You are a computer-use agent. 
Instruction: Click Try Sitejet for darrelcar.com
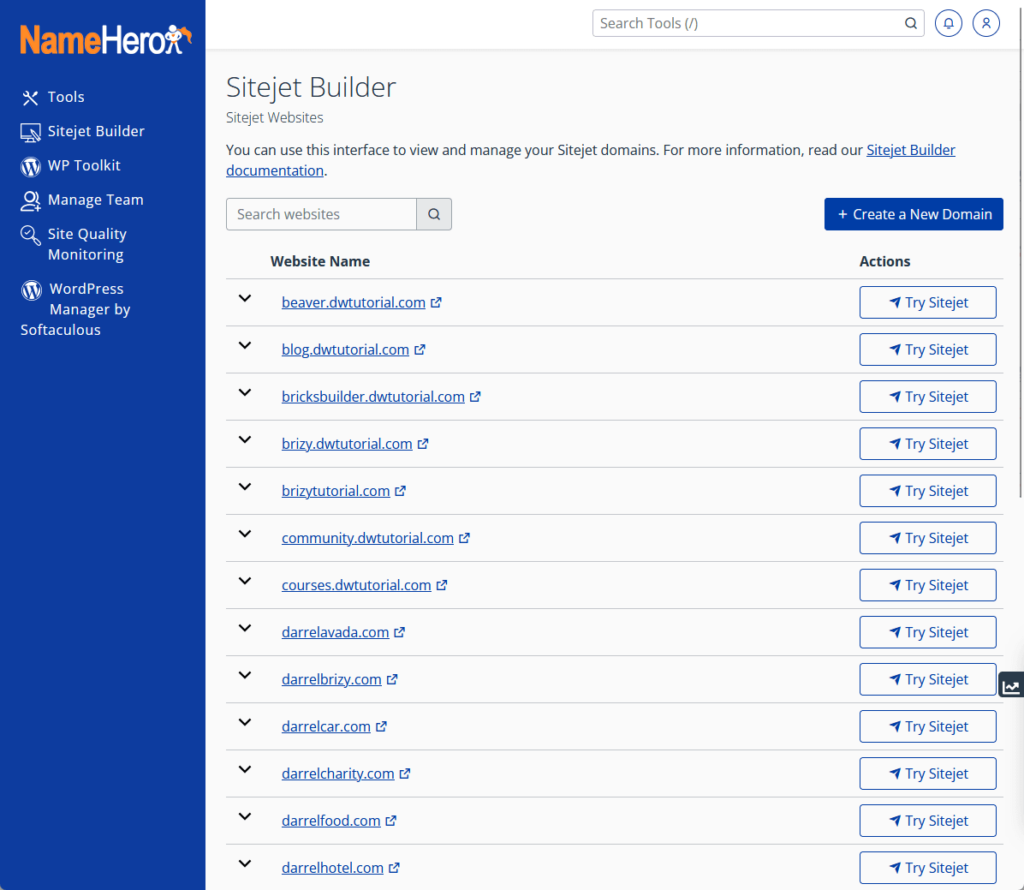pyautogui.click(x=928, y=726)
